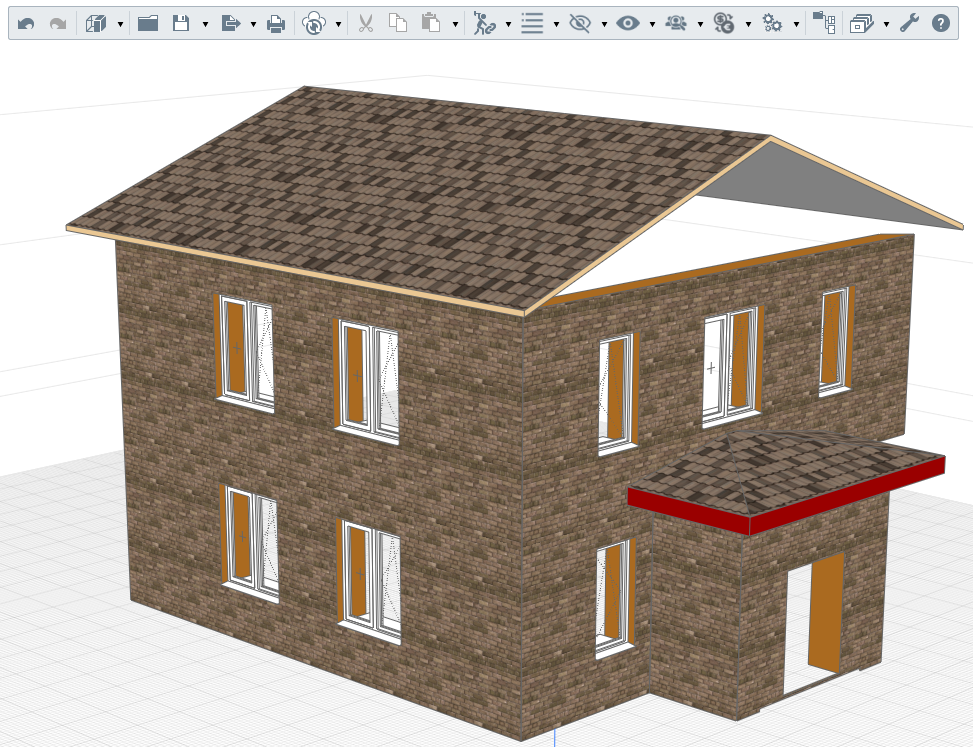Expand the export options arrow

point(253,24)
